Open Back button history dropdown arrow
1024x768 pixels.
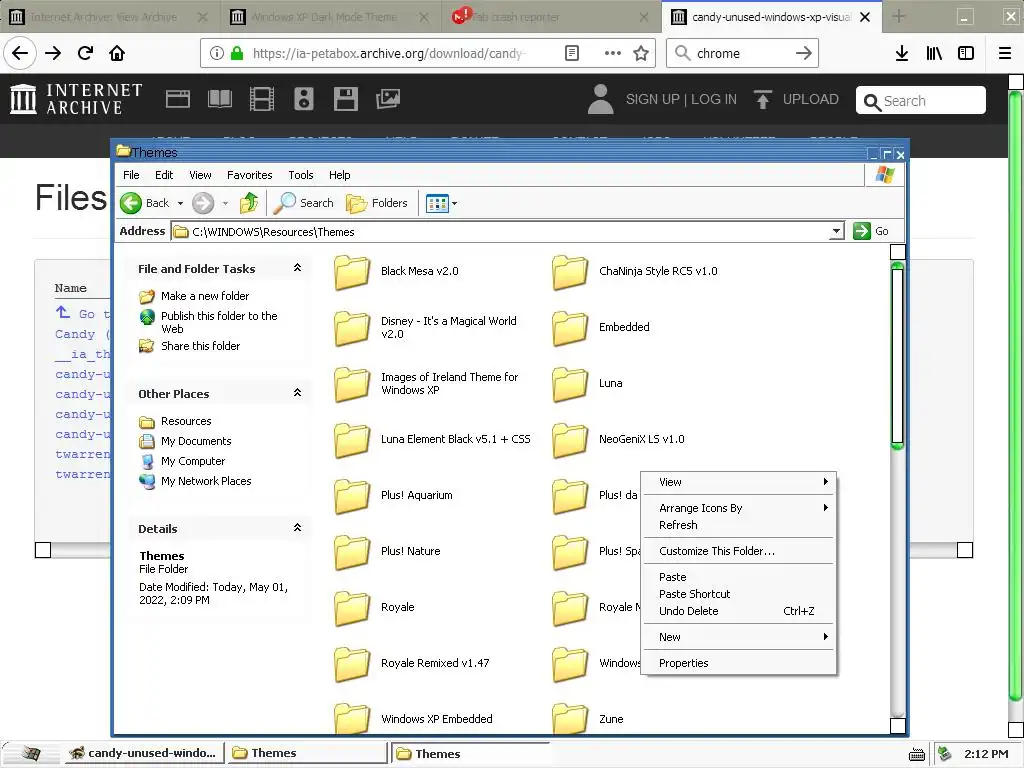(x=180, y=203)
